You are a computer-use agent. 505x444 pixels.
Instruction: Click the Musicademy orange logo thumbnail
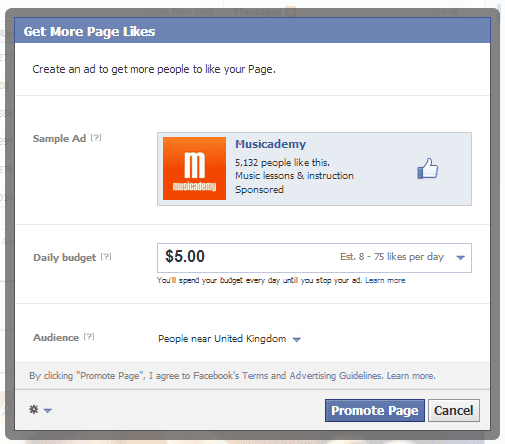(x=194, y=168)
